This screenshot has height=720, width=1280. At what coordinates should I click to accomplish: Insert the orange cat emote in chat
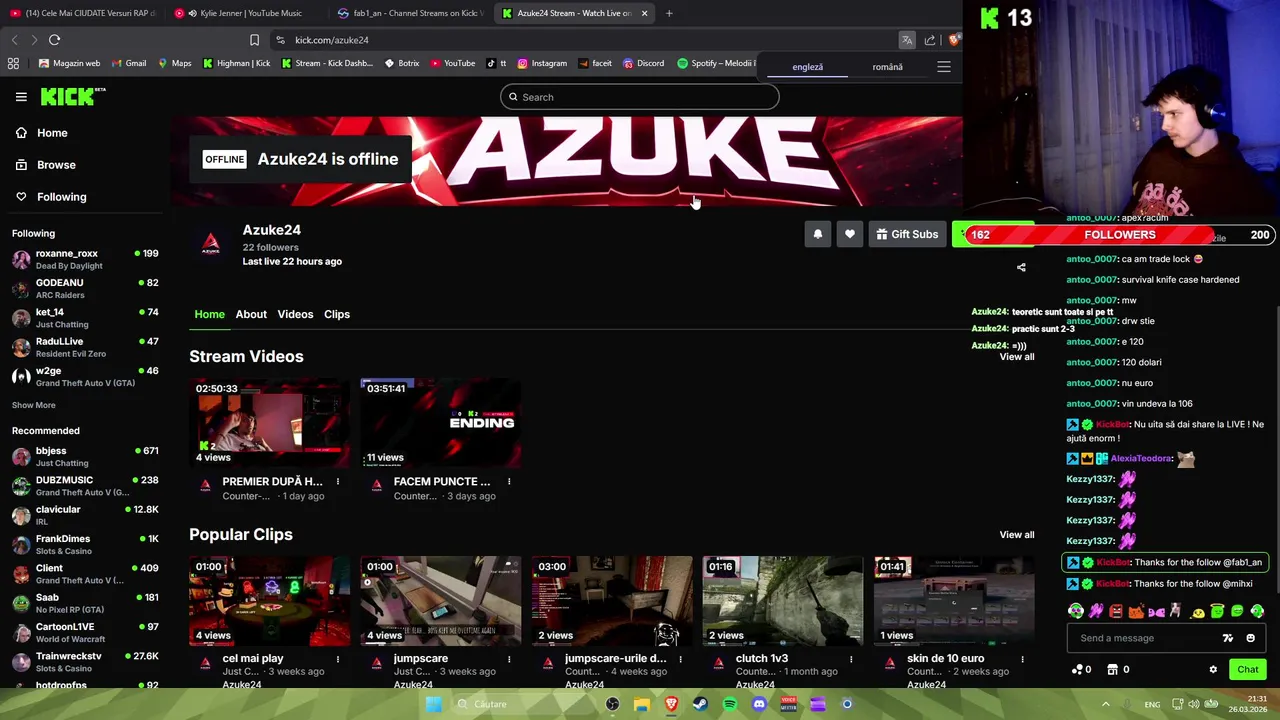[x=1136, y=611]
